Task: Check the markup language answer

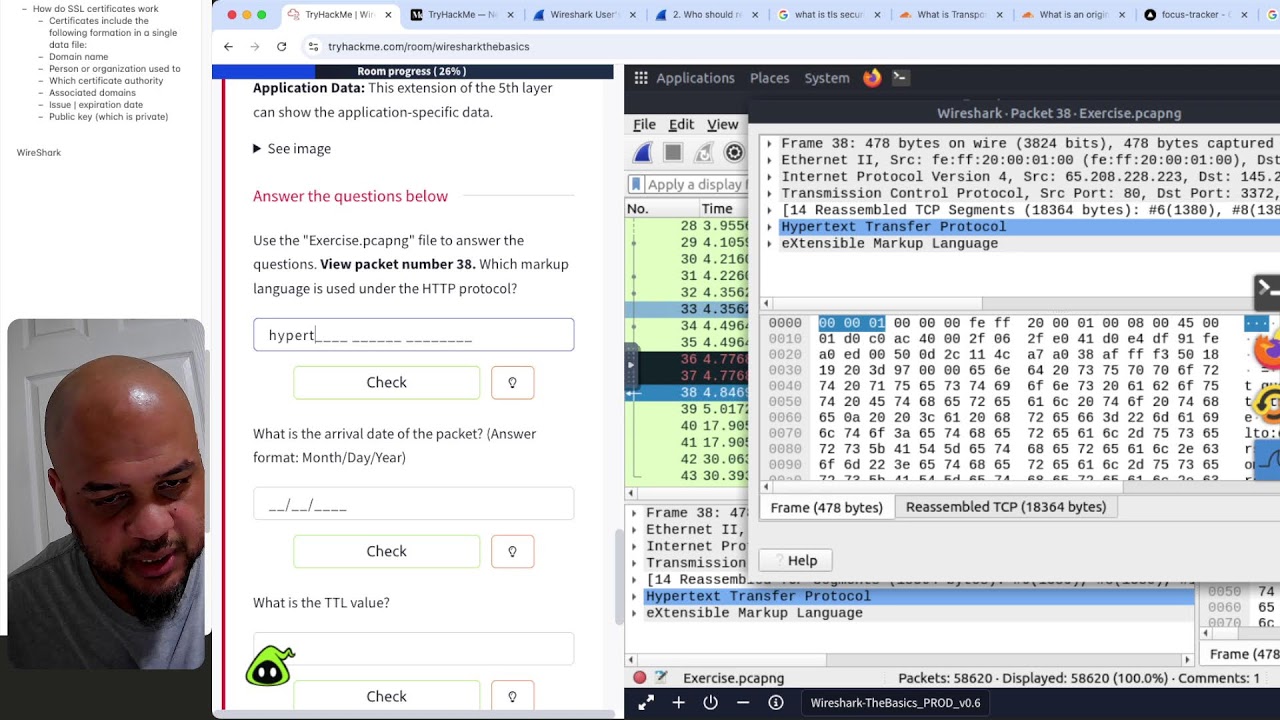Action: coord(386,382)
